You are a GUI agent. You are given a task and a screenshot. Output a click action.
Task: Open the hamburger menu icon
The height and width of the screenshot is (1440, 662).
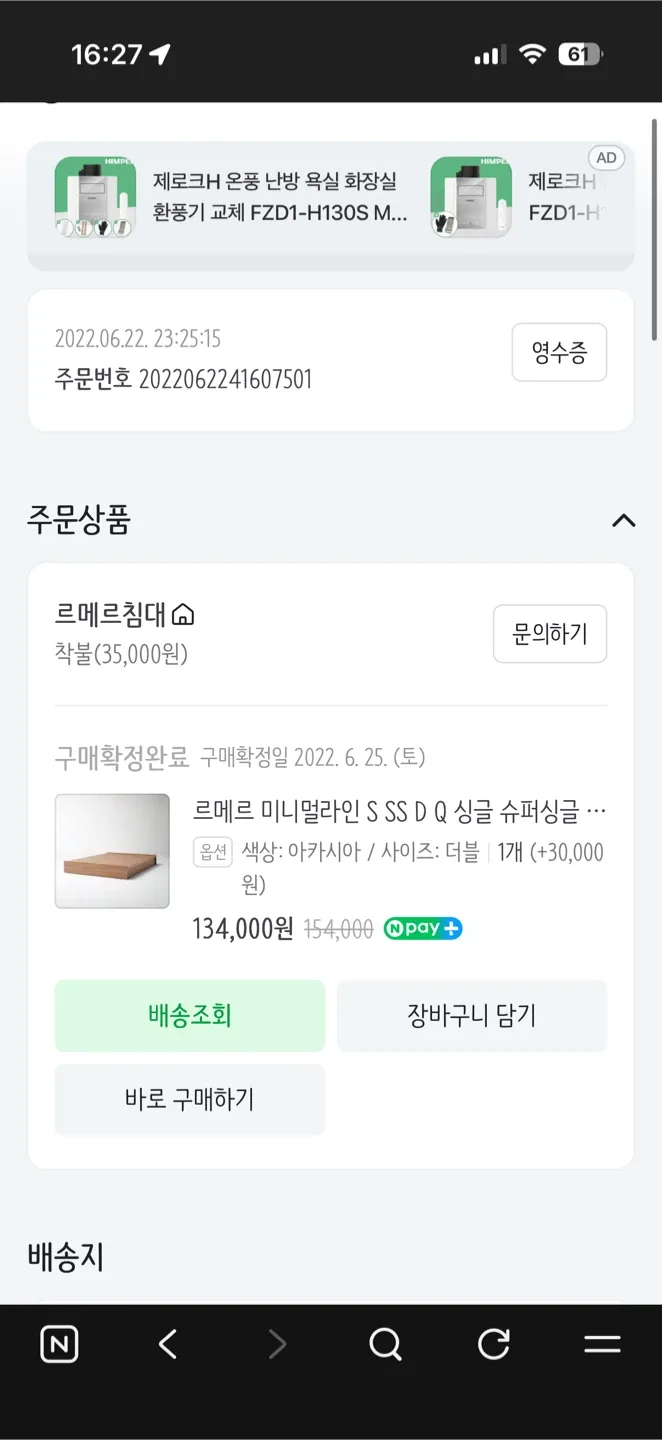click(602, 1344)
